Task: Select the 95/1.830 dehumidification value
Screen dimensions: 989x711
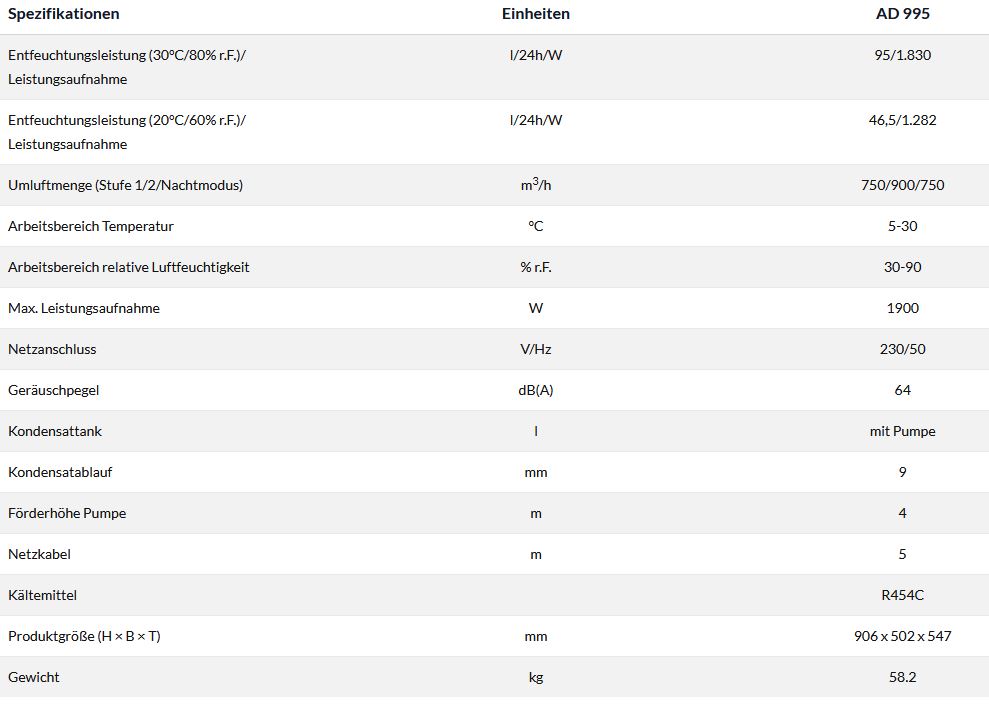Action: point(902,55)
